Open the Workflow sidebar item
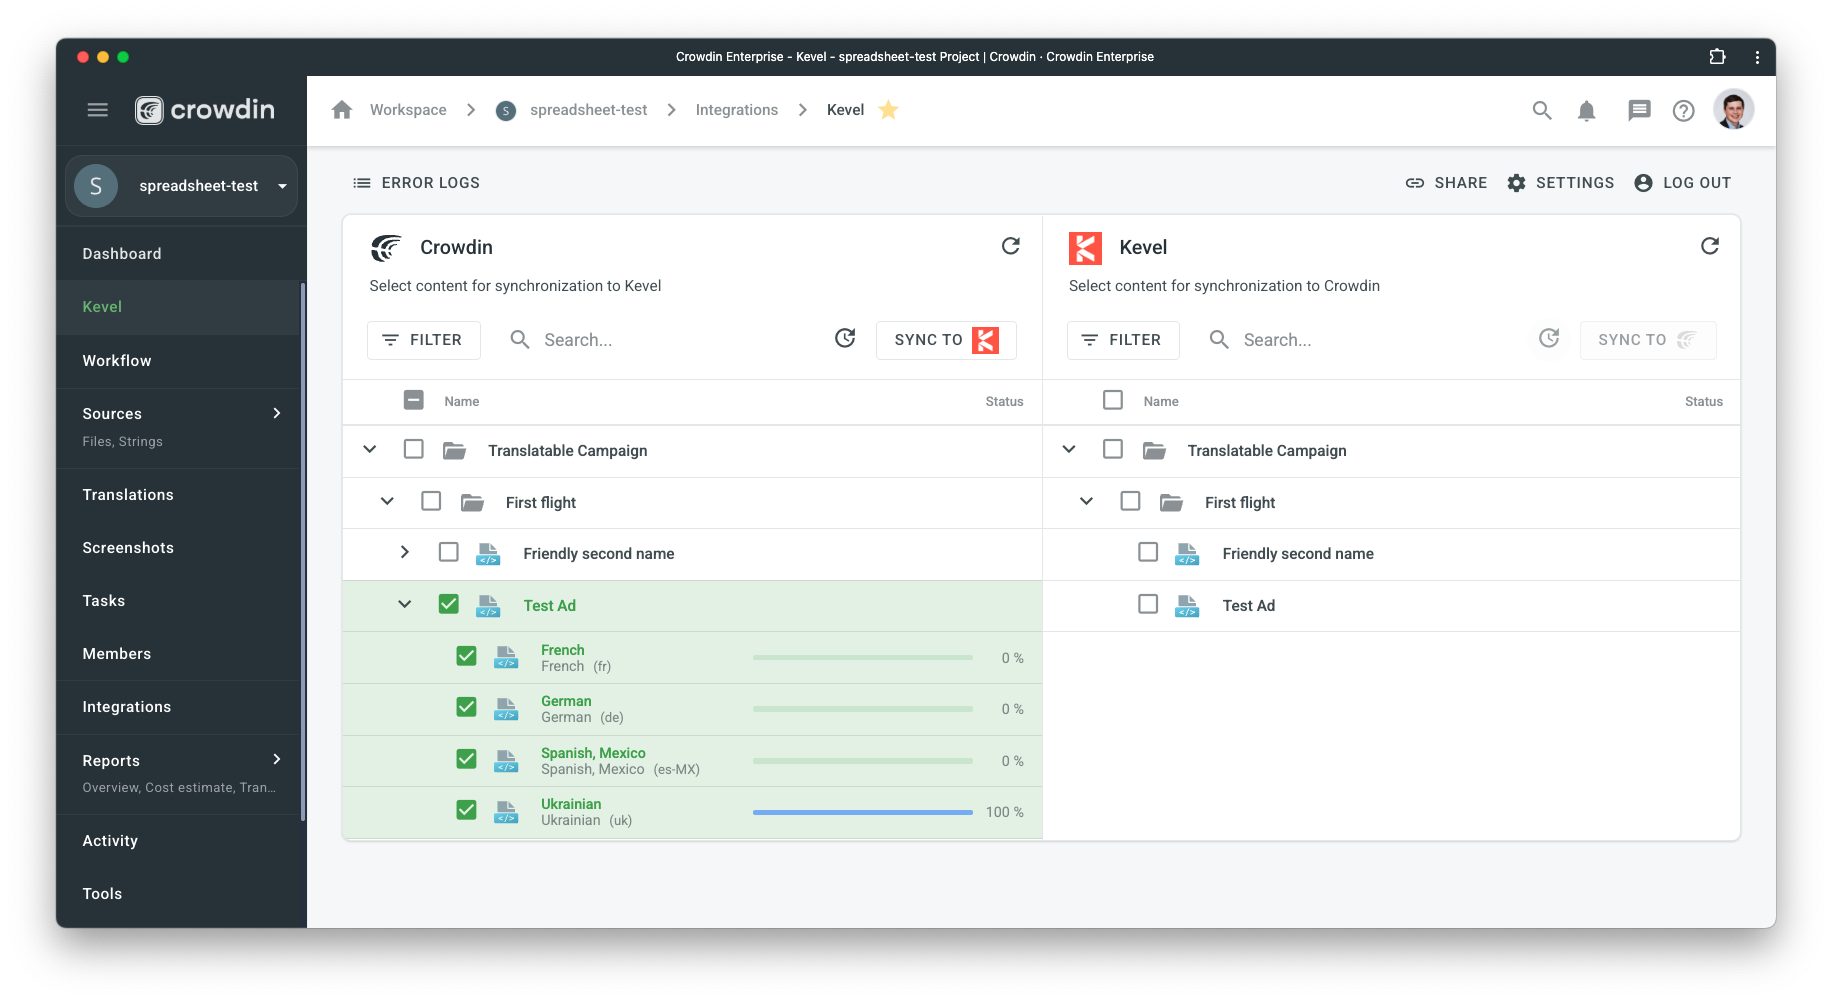Image resolution: width=1832 pixels, height=1002 pixels. coord(178,361)
